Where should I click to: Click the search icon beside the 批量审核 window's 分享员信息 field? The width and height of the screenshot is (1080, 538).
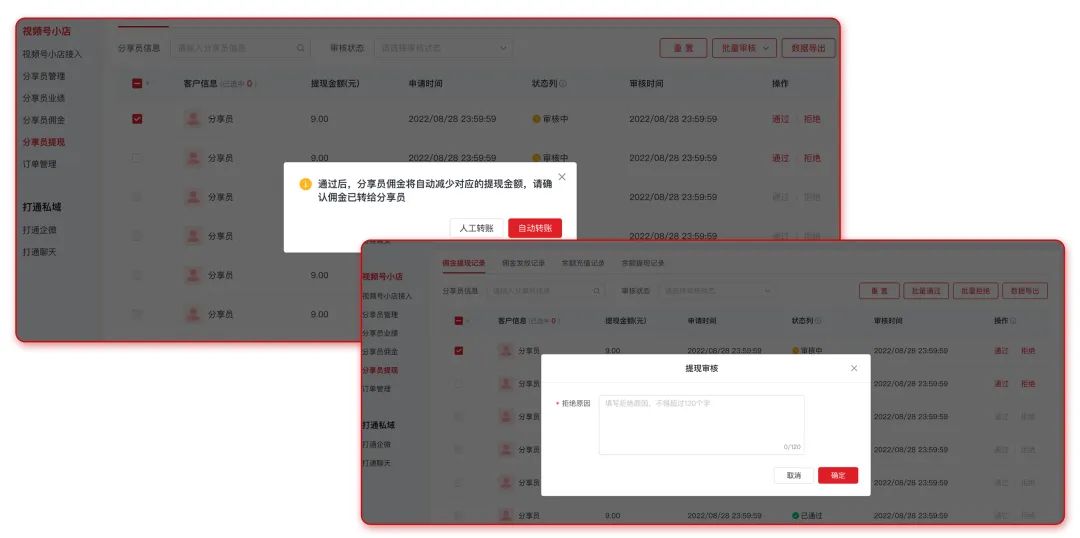(300, 48)
